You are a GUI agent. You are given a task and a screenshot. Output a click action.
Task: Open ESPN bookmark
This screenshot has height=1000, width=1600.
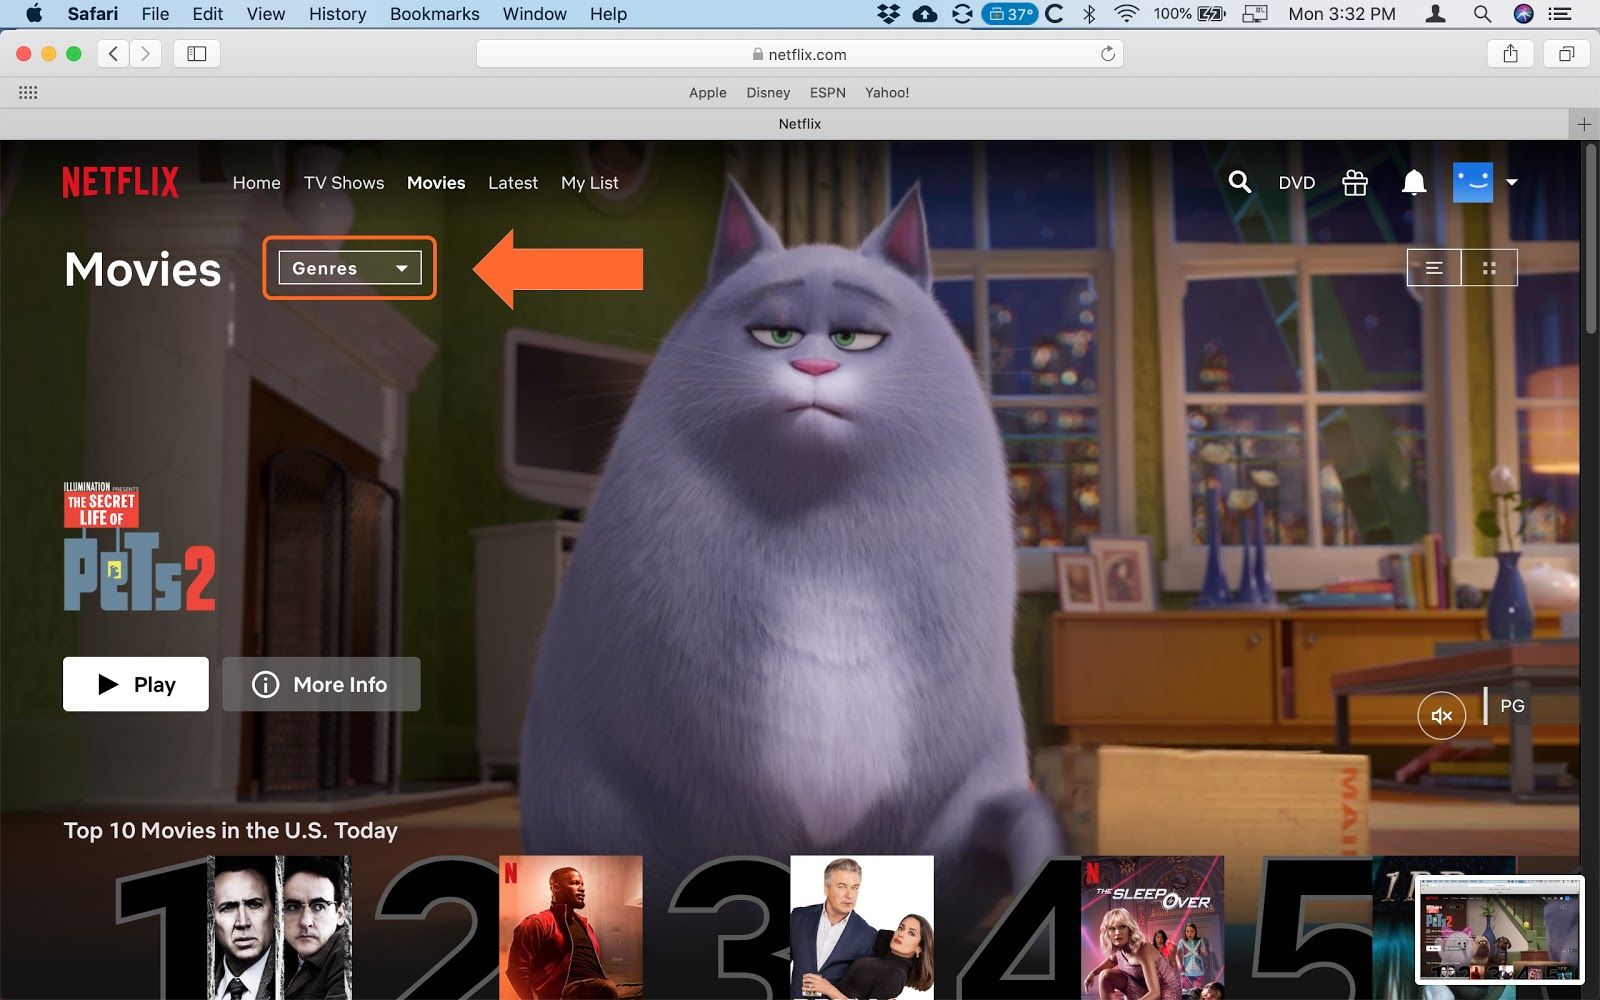coord(828,92)
